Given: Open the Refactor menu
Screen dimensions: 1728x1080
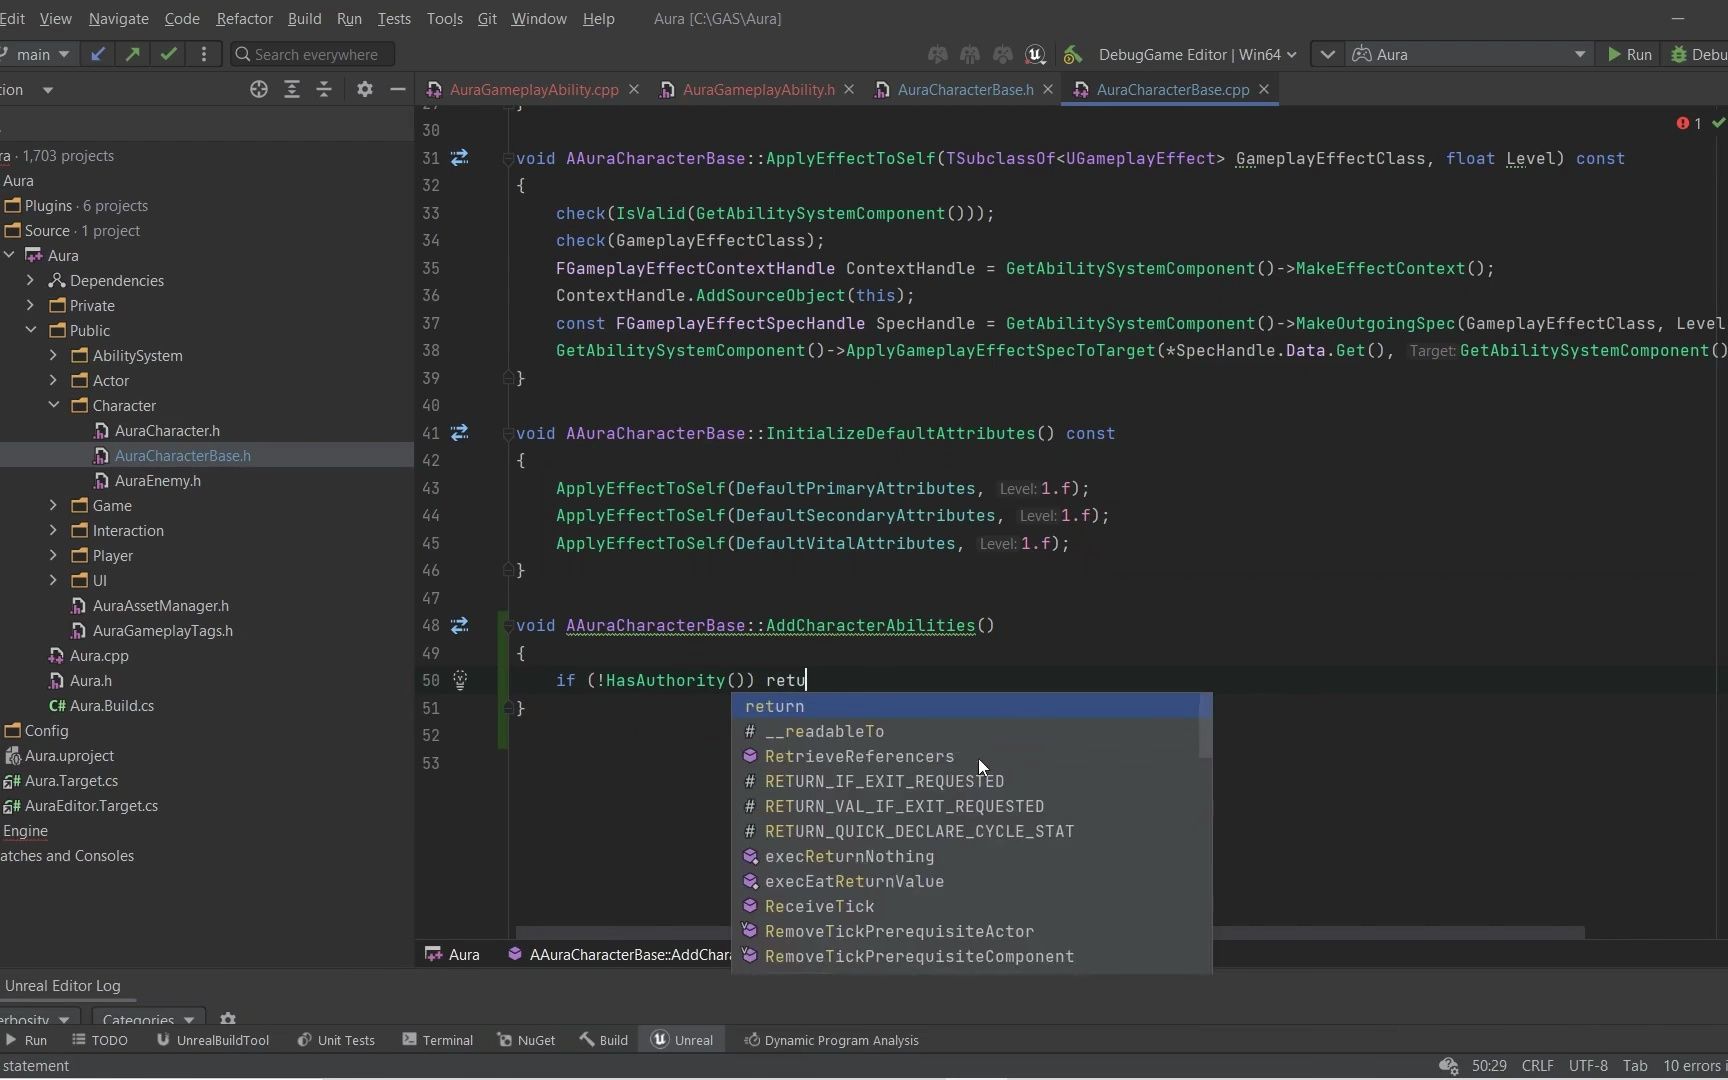Looking at the screenshot, I should [x=244, y=19].
